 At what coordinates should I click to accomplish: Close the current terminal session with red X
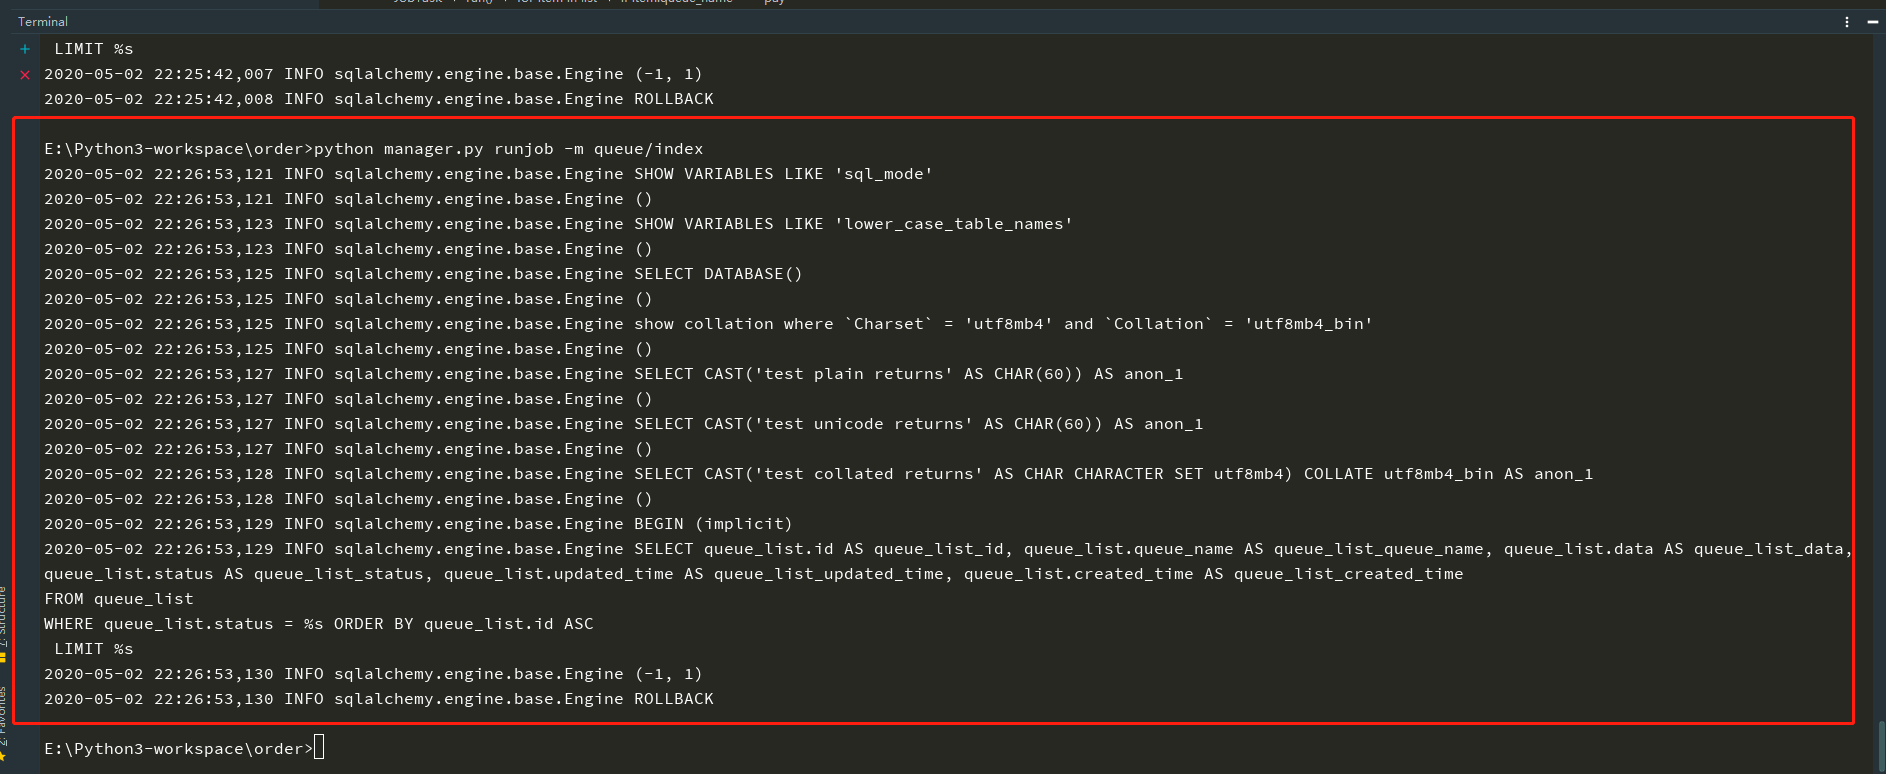(x=25, y=74)
